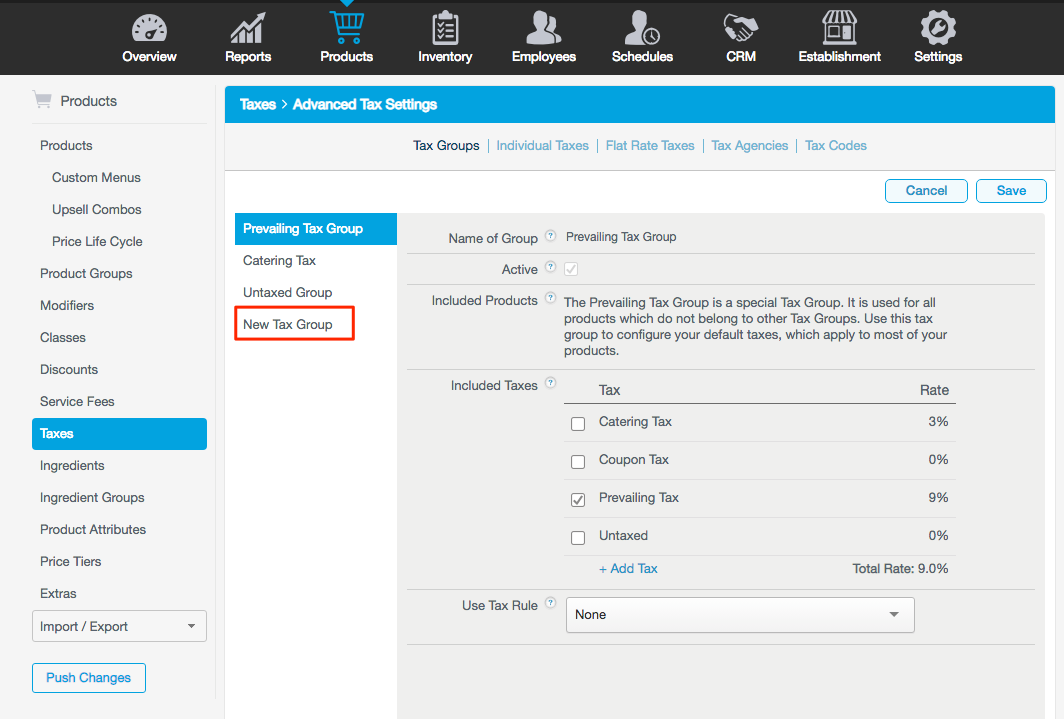Open the Active field help tooltip
This screenshot has width=1064, height=719.
pyautogui.click(x=550, y=267)
